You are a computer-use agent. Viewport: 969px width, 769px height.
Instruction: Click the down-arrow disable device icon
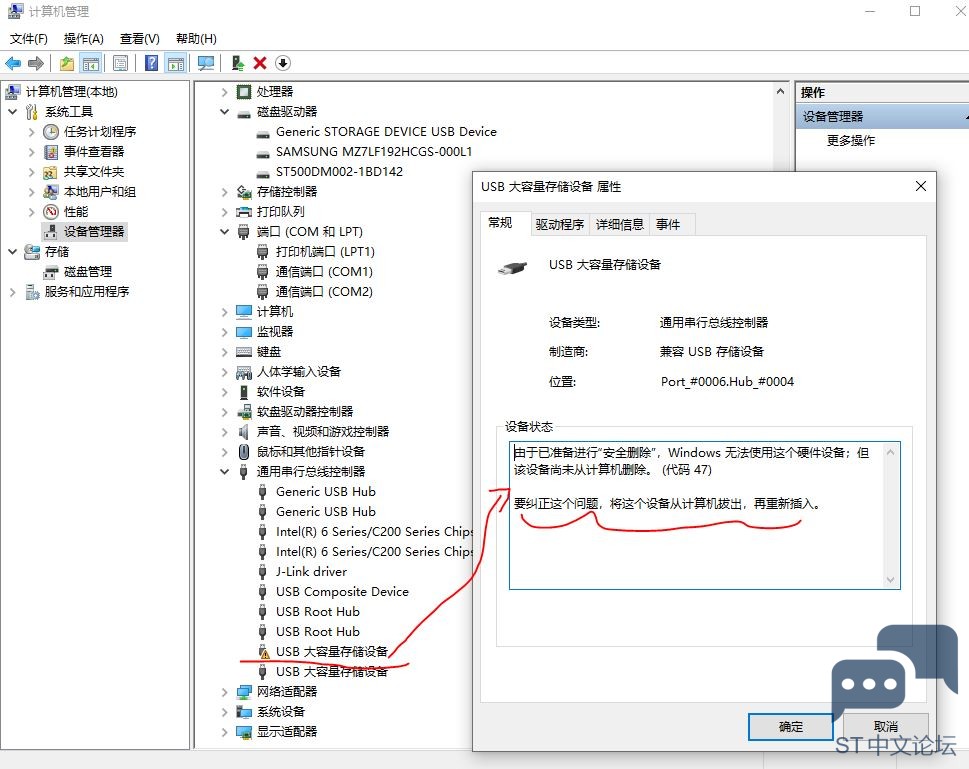pos(283,63)
